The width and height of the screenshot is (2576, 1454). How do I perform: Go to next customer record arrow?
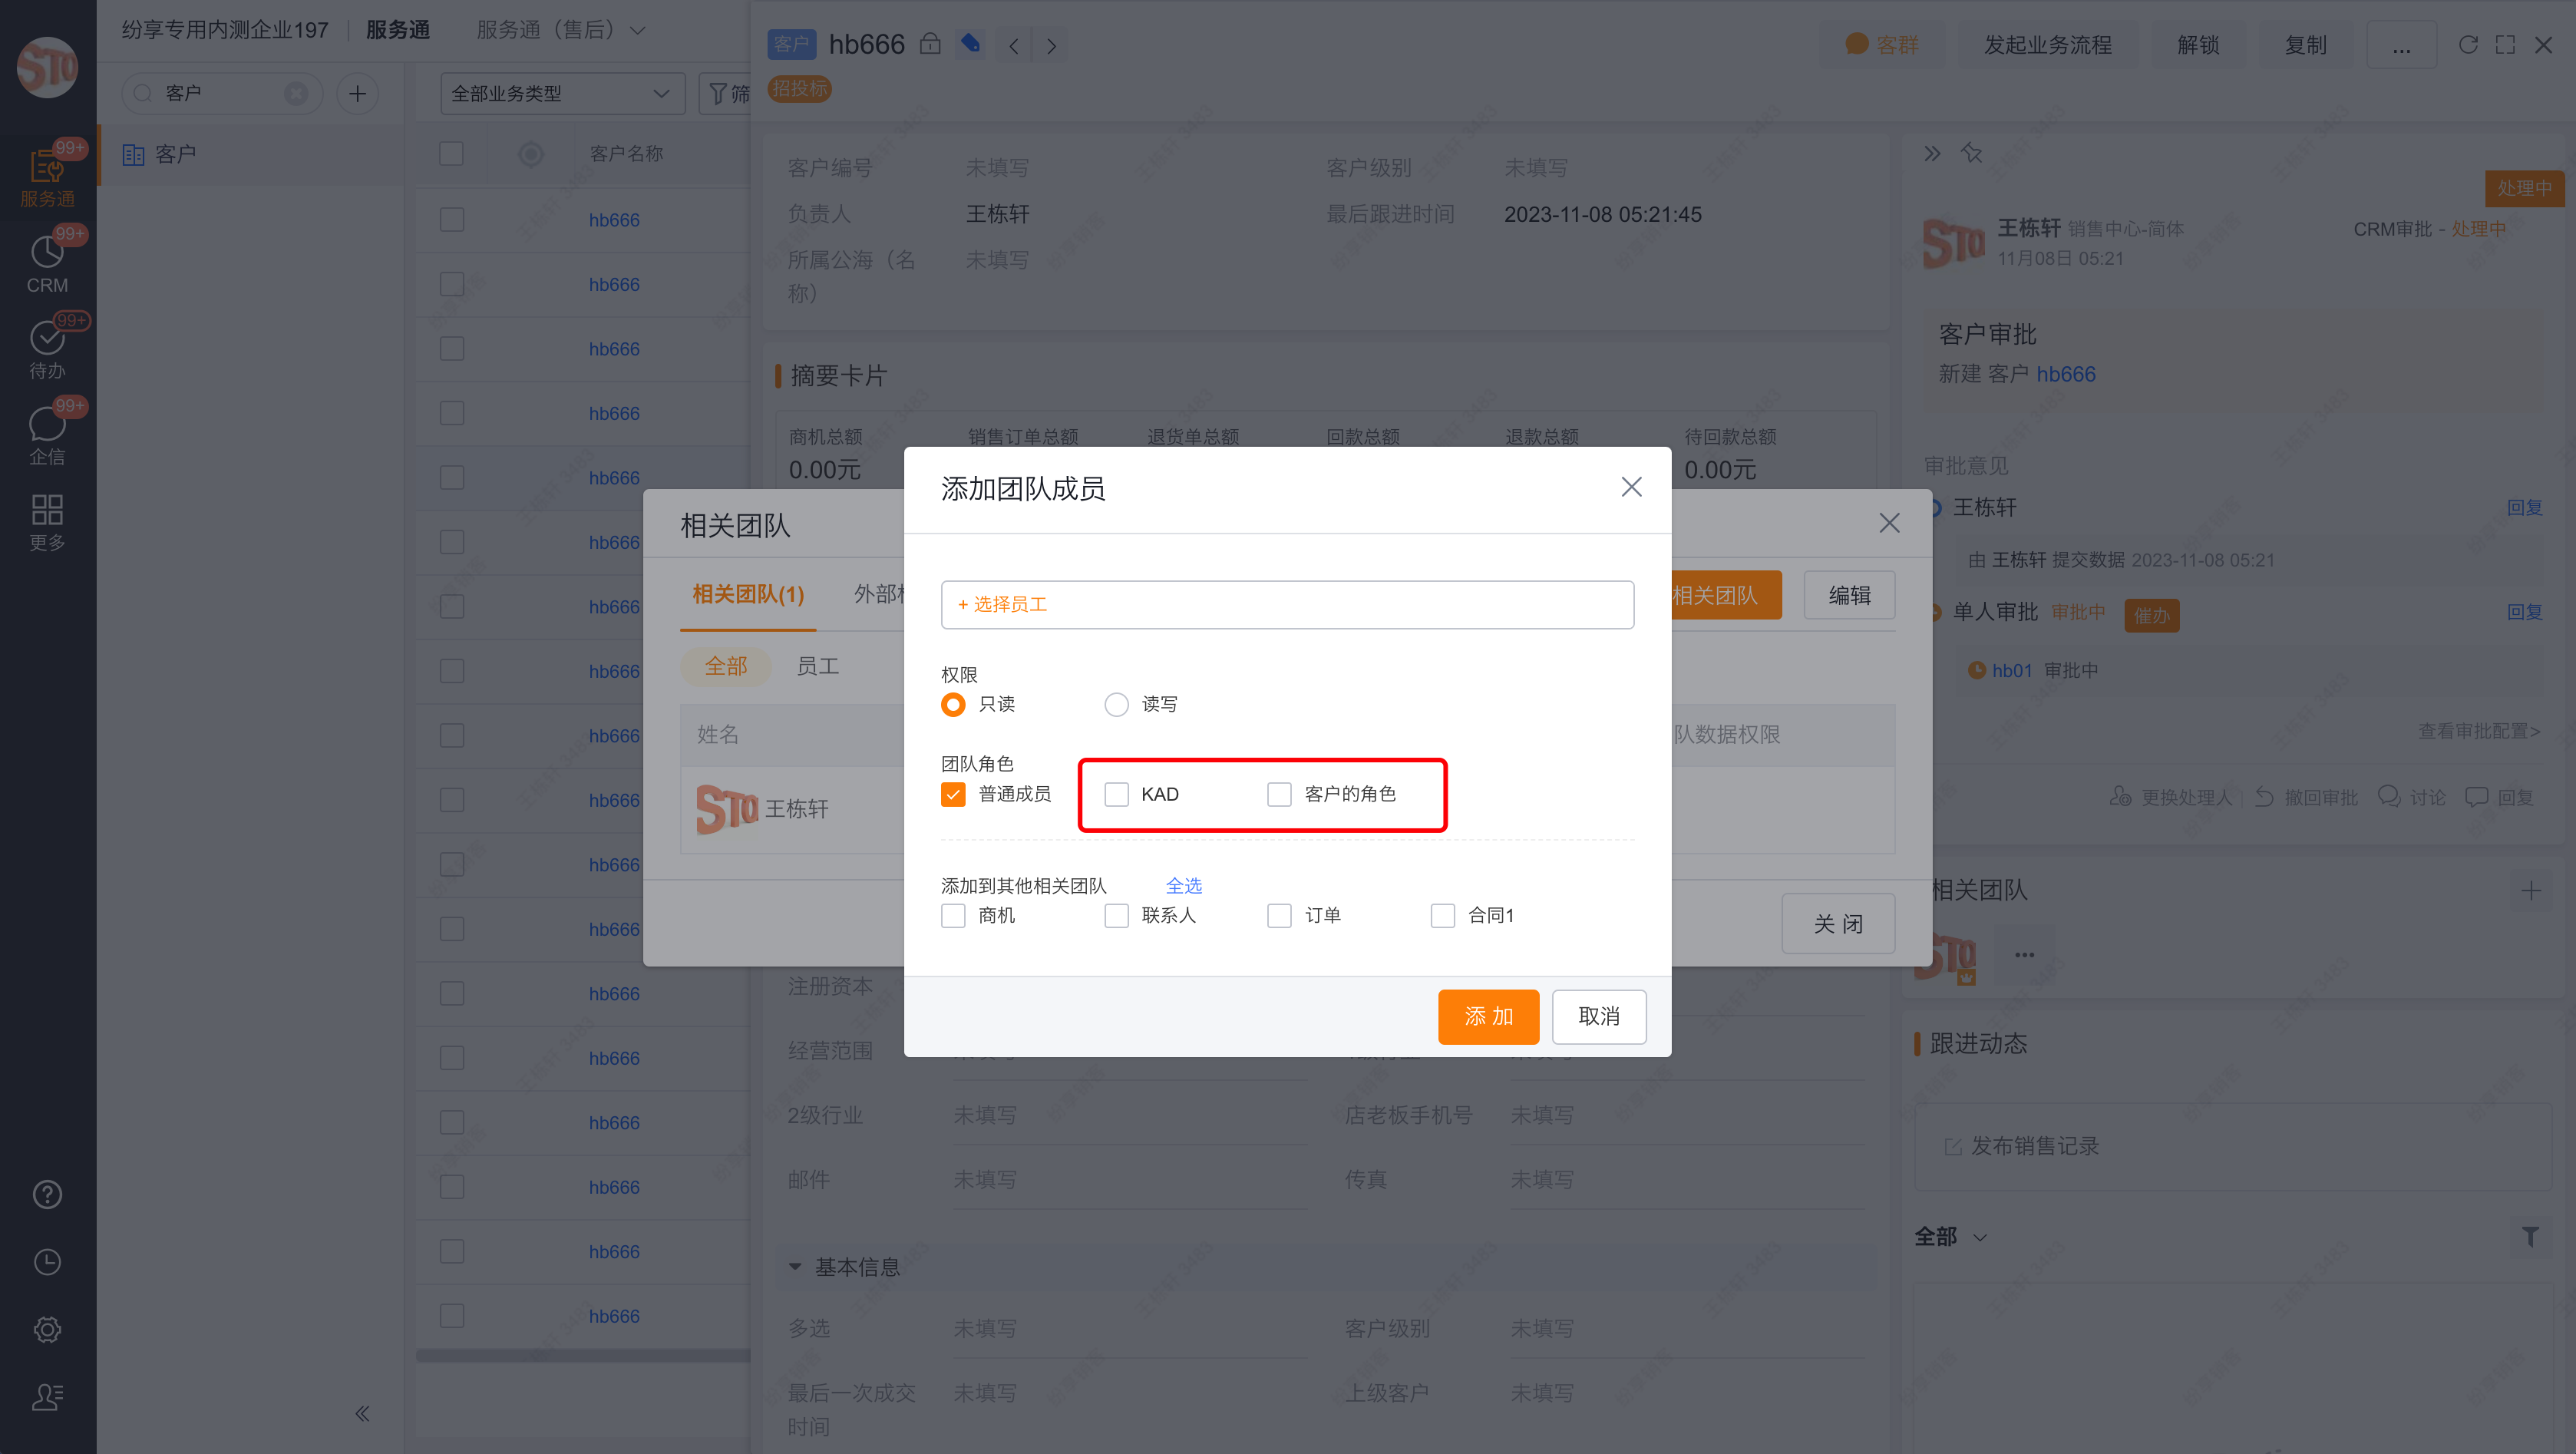pyautogui.click(x=1051, y=45)
